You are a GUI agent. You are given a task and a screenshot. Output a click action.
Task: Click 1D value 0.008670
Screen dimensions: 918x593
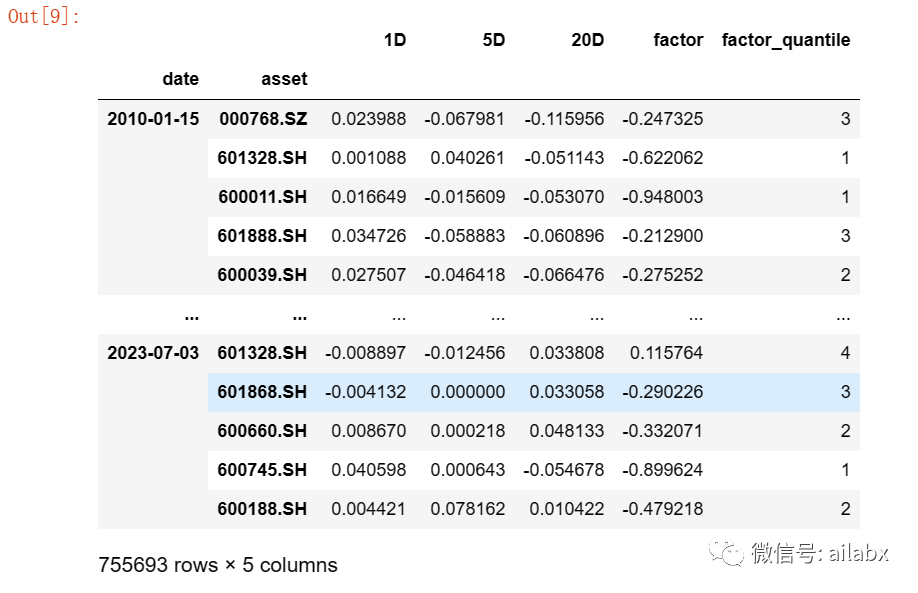click(x=368, y=431)
